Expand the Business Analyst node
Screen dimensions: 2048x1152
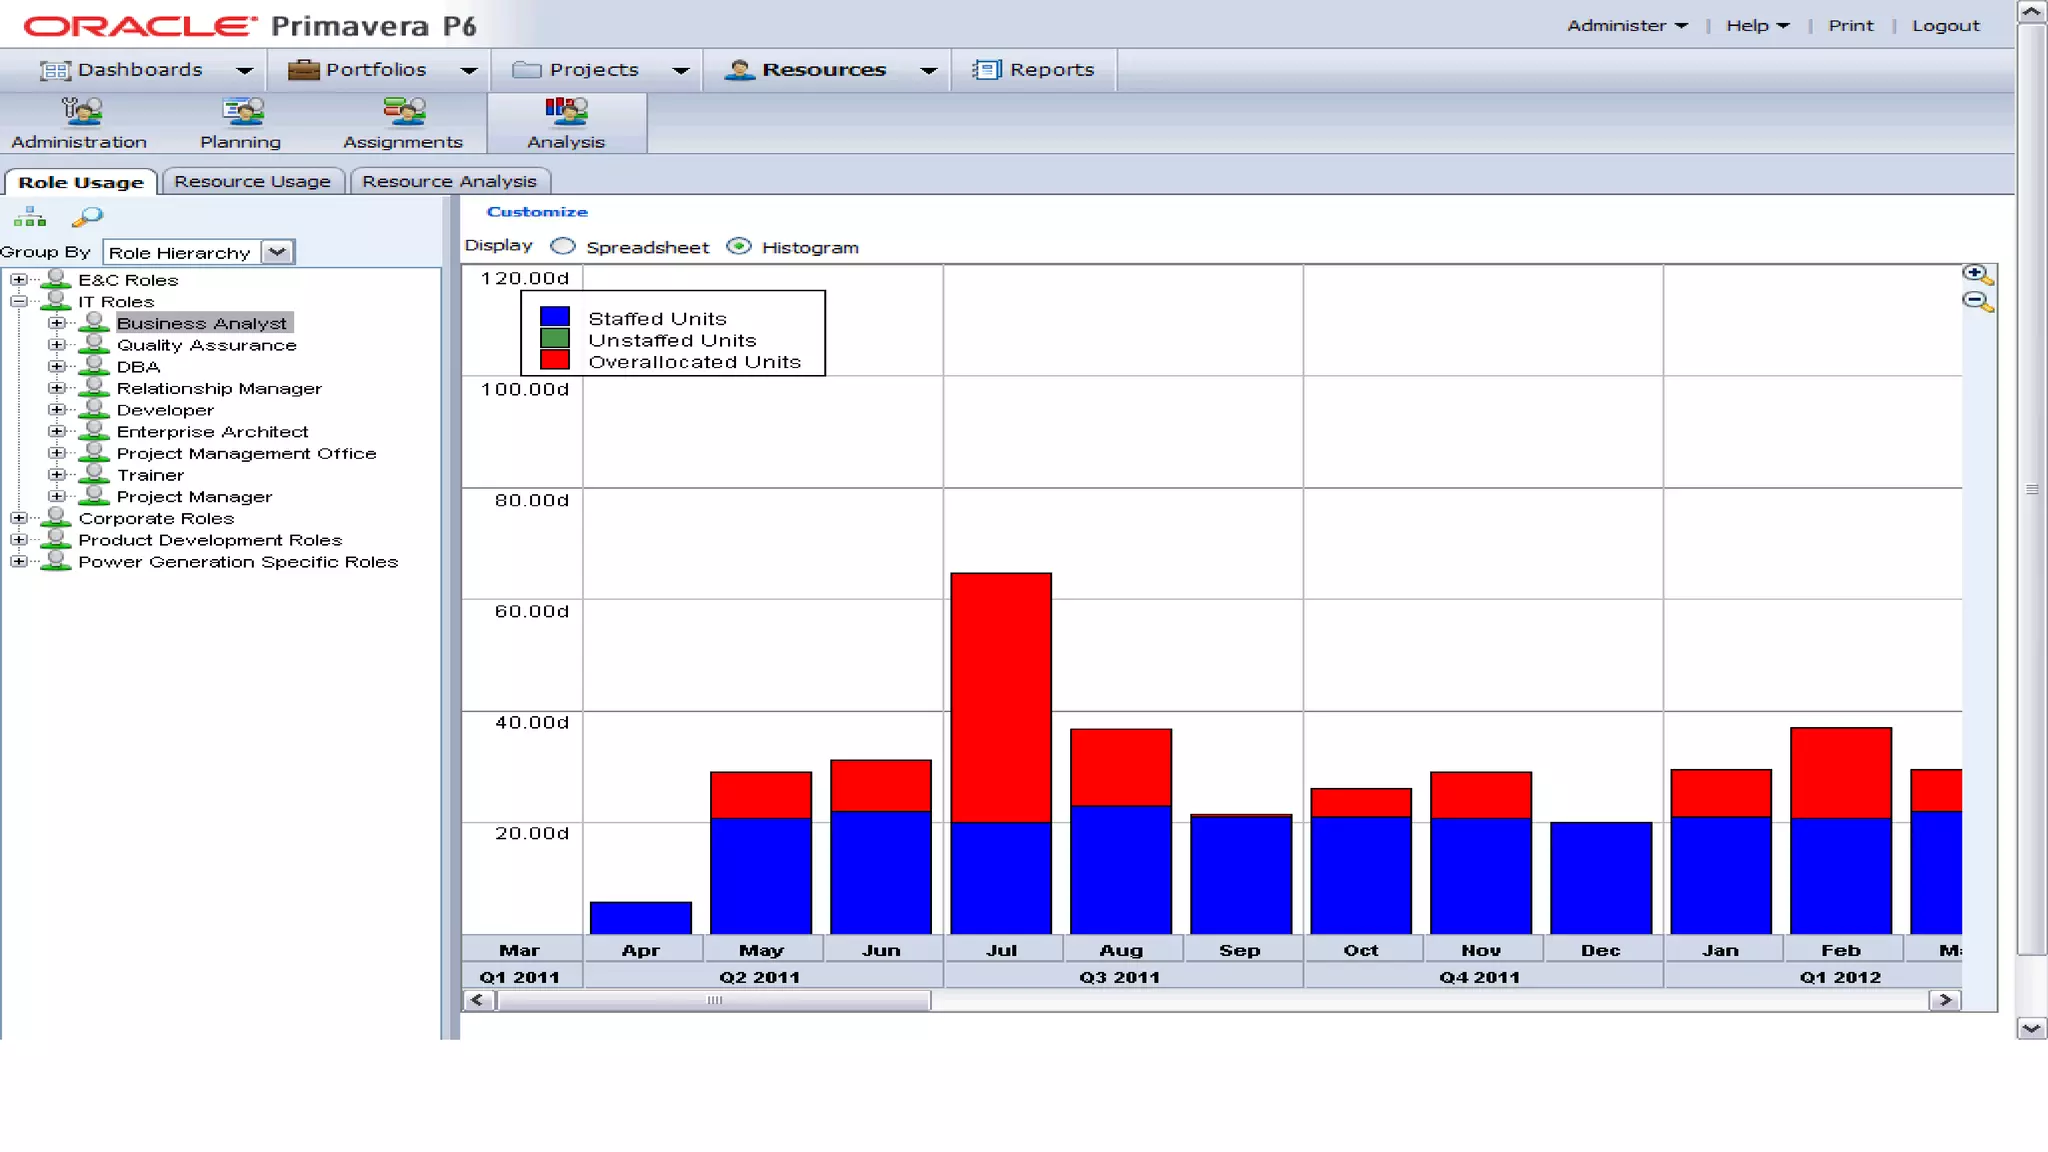click(57, 323)
